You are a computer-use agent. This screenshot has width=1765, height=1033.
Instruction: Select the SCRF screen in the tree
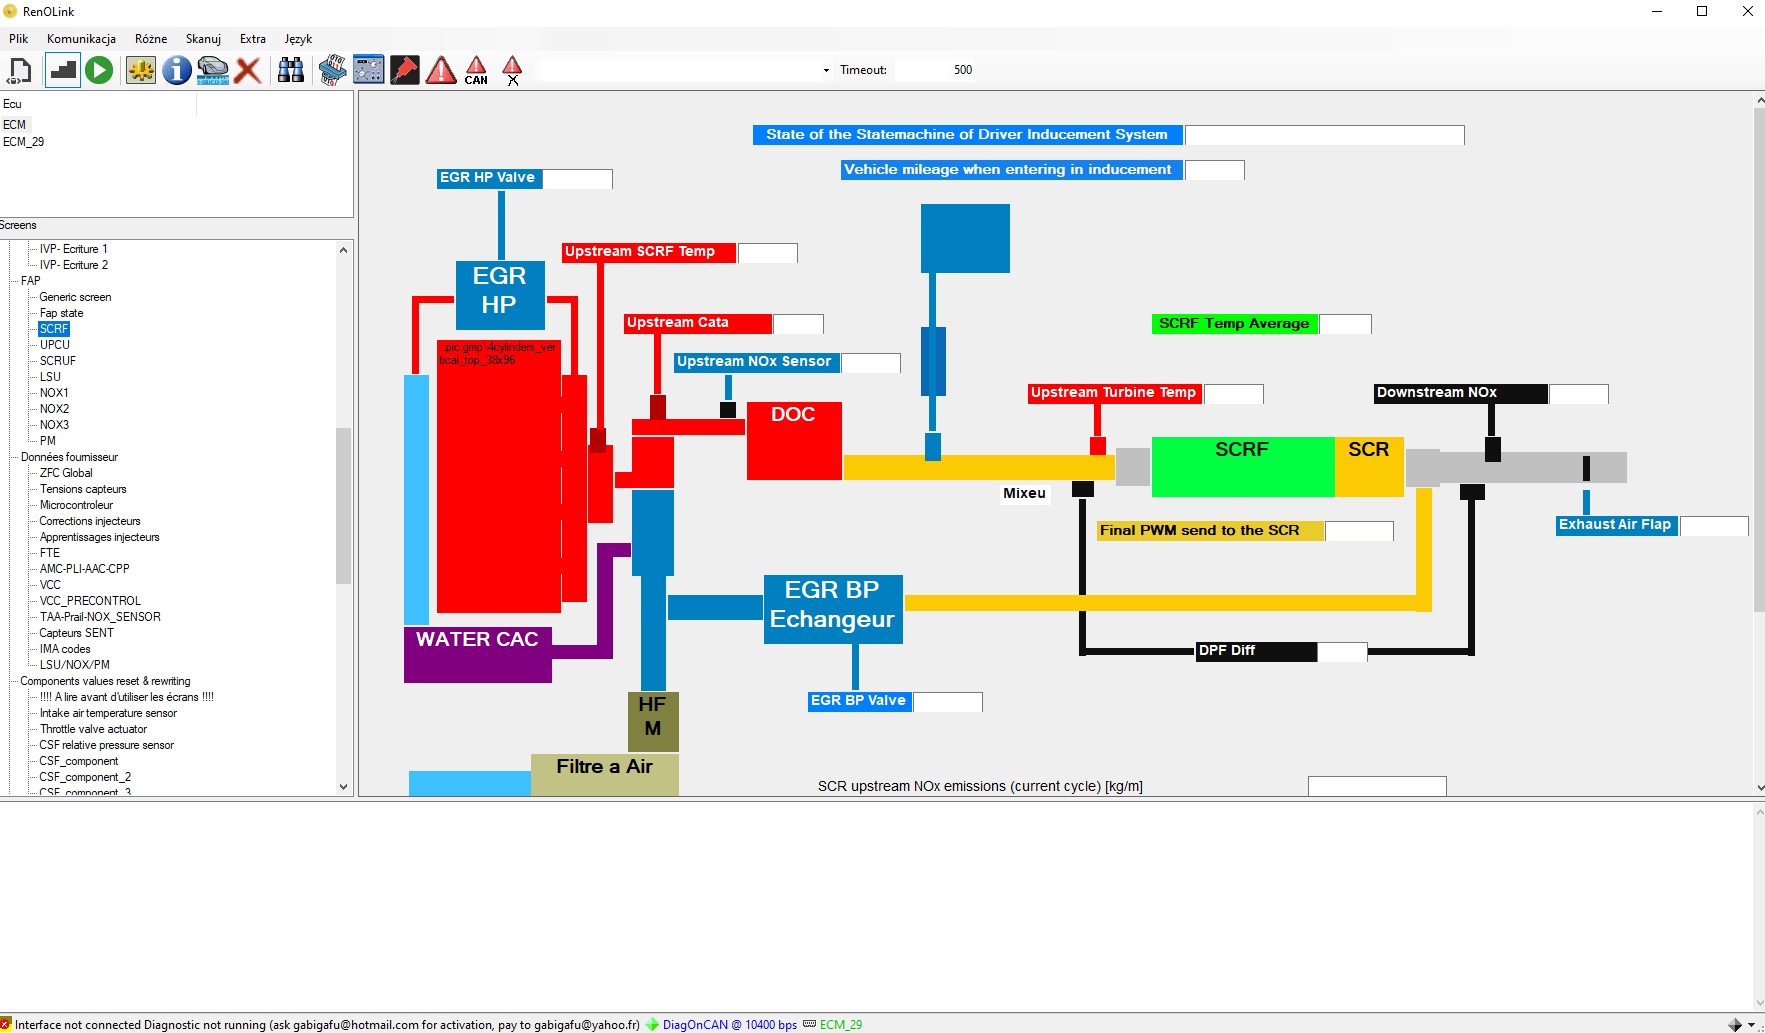[54, 329]
